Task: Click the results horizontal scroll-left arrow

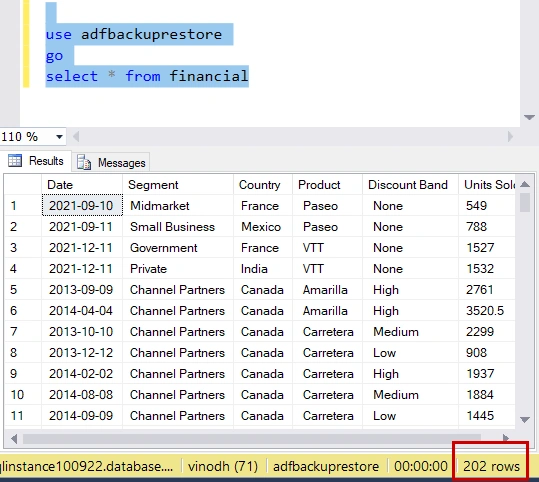Action: (14, 439)
